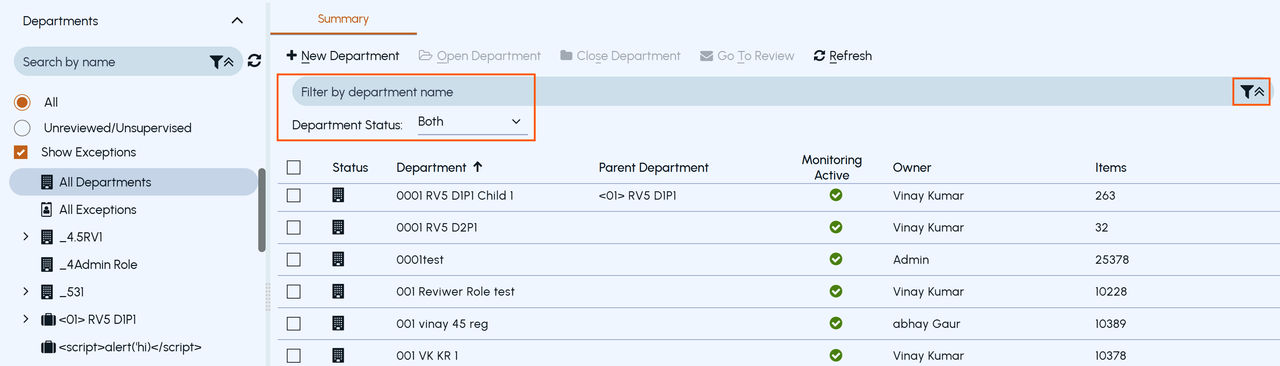Sort by Parent Department column header
This screenshot has width=1280, height=366.
[x=654, y=168]
